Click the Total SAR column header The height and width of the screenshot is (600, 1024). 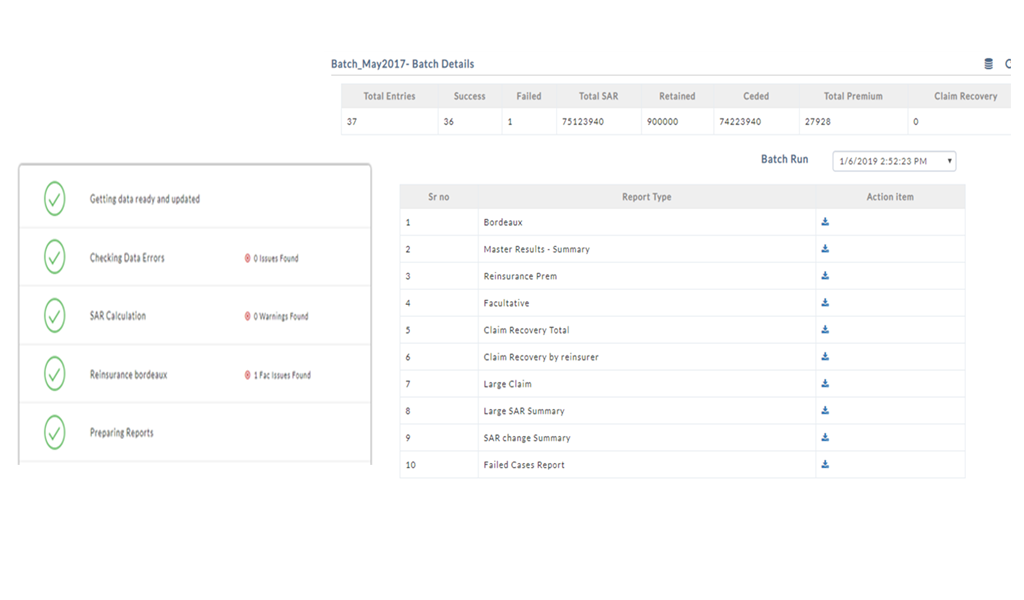(x=598, y=96)
